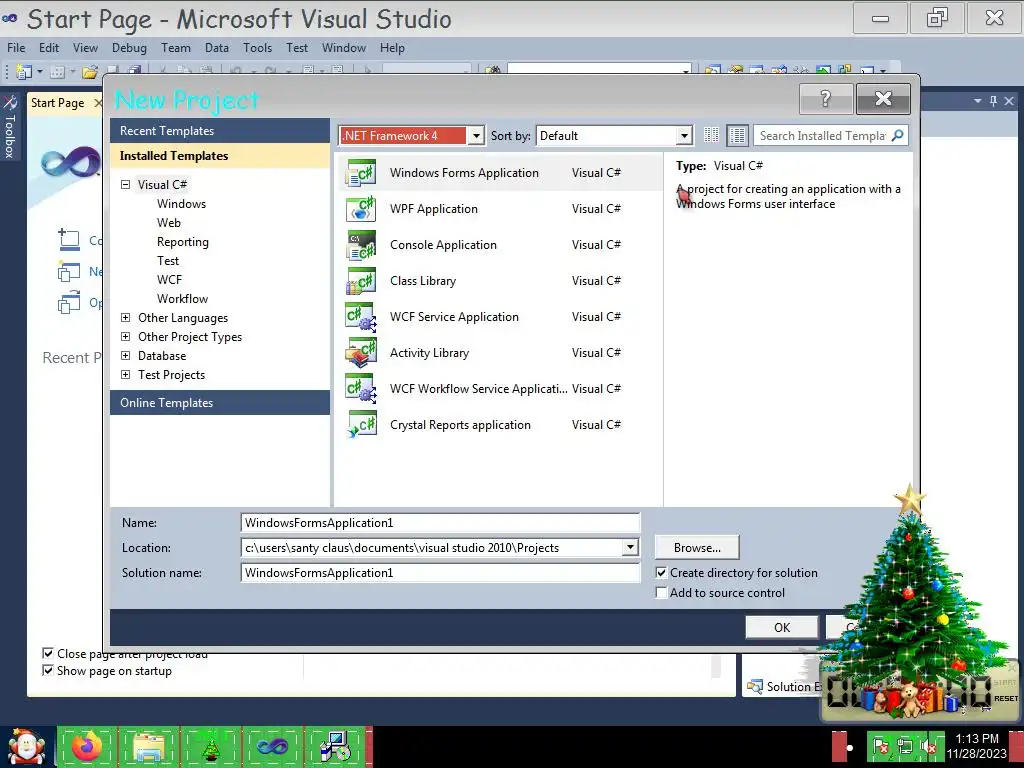The height and width of the screenshot is (768, 1024).
Task: Pick the Console Application template icon
Action: click(x=360, y=245)
